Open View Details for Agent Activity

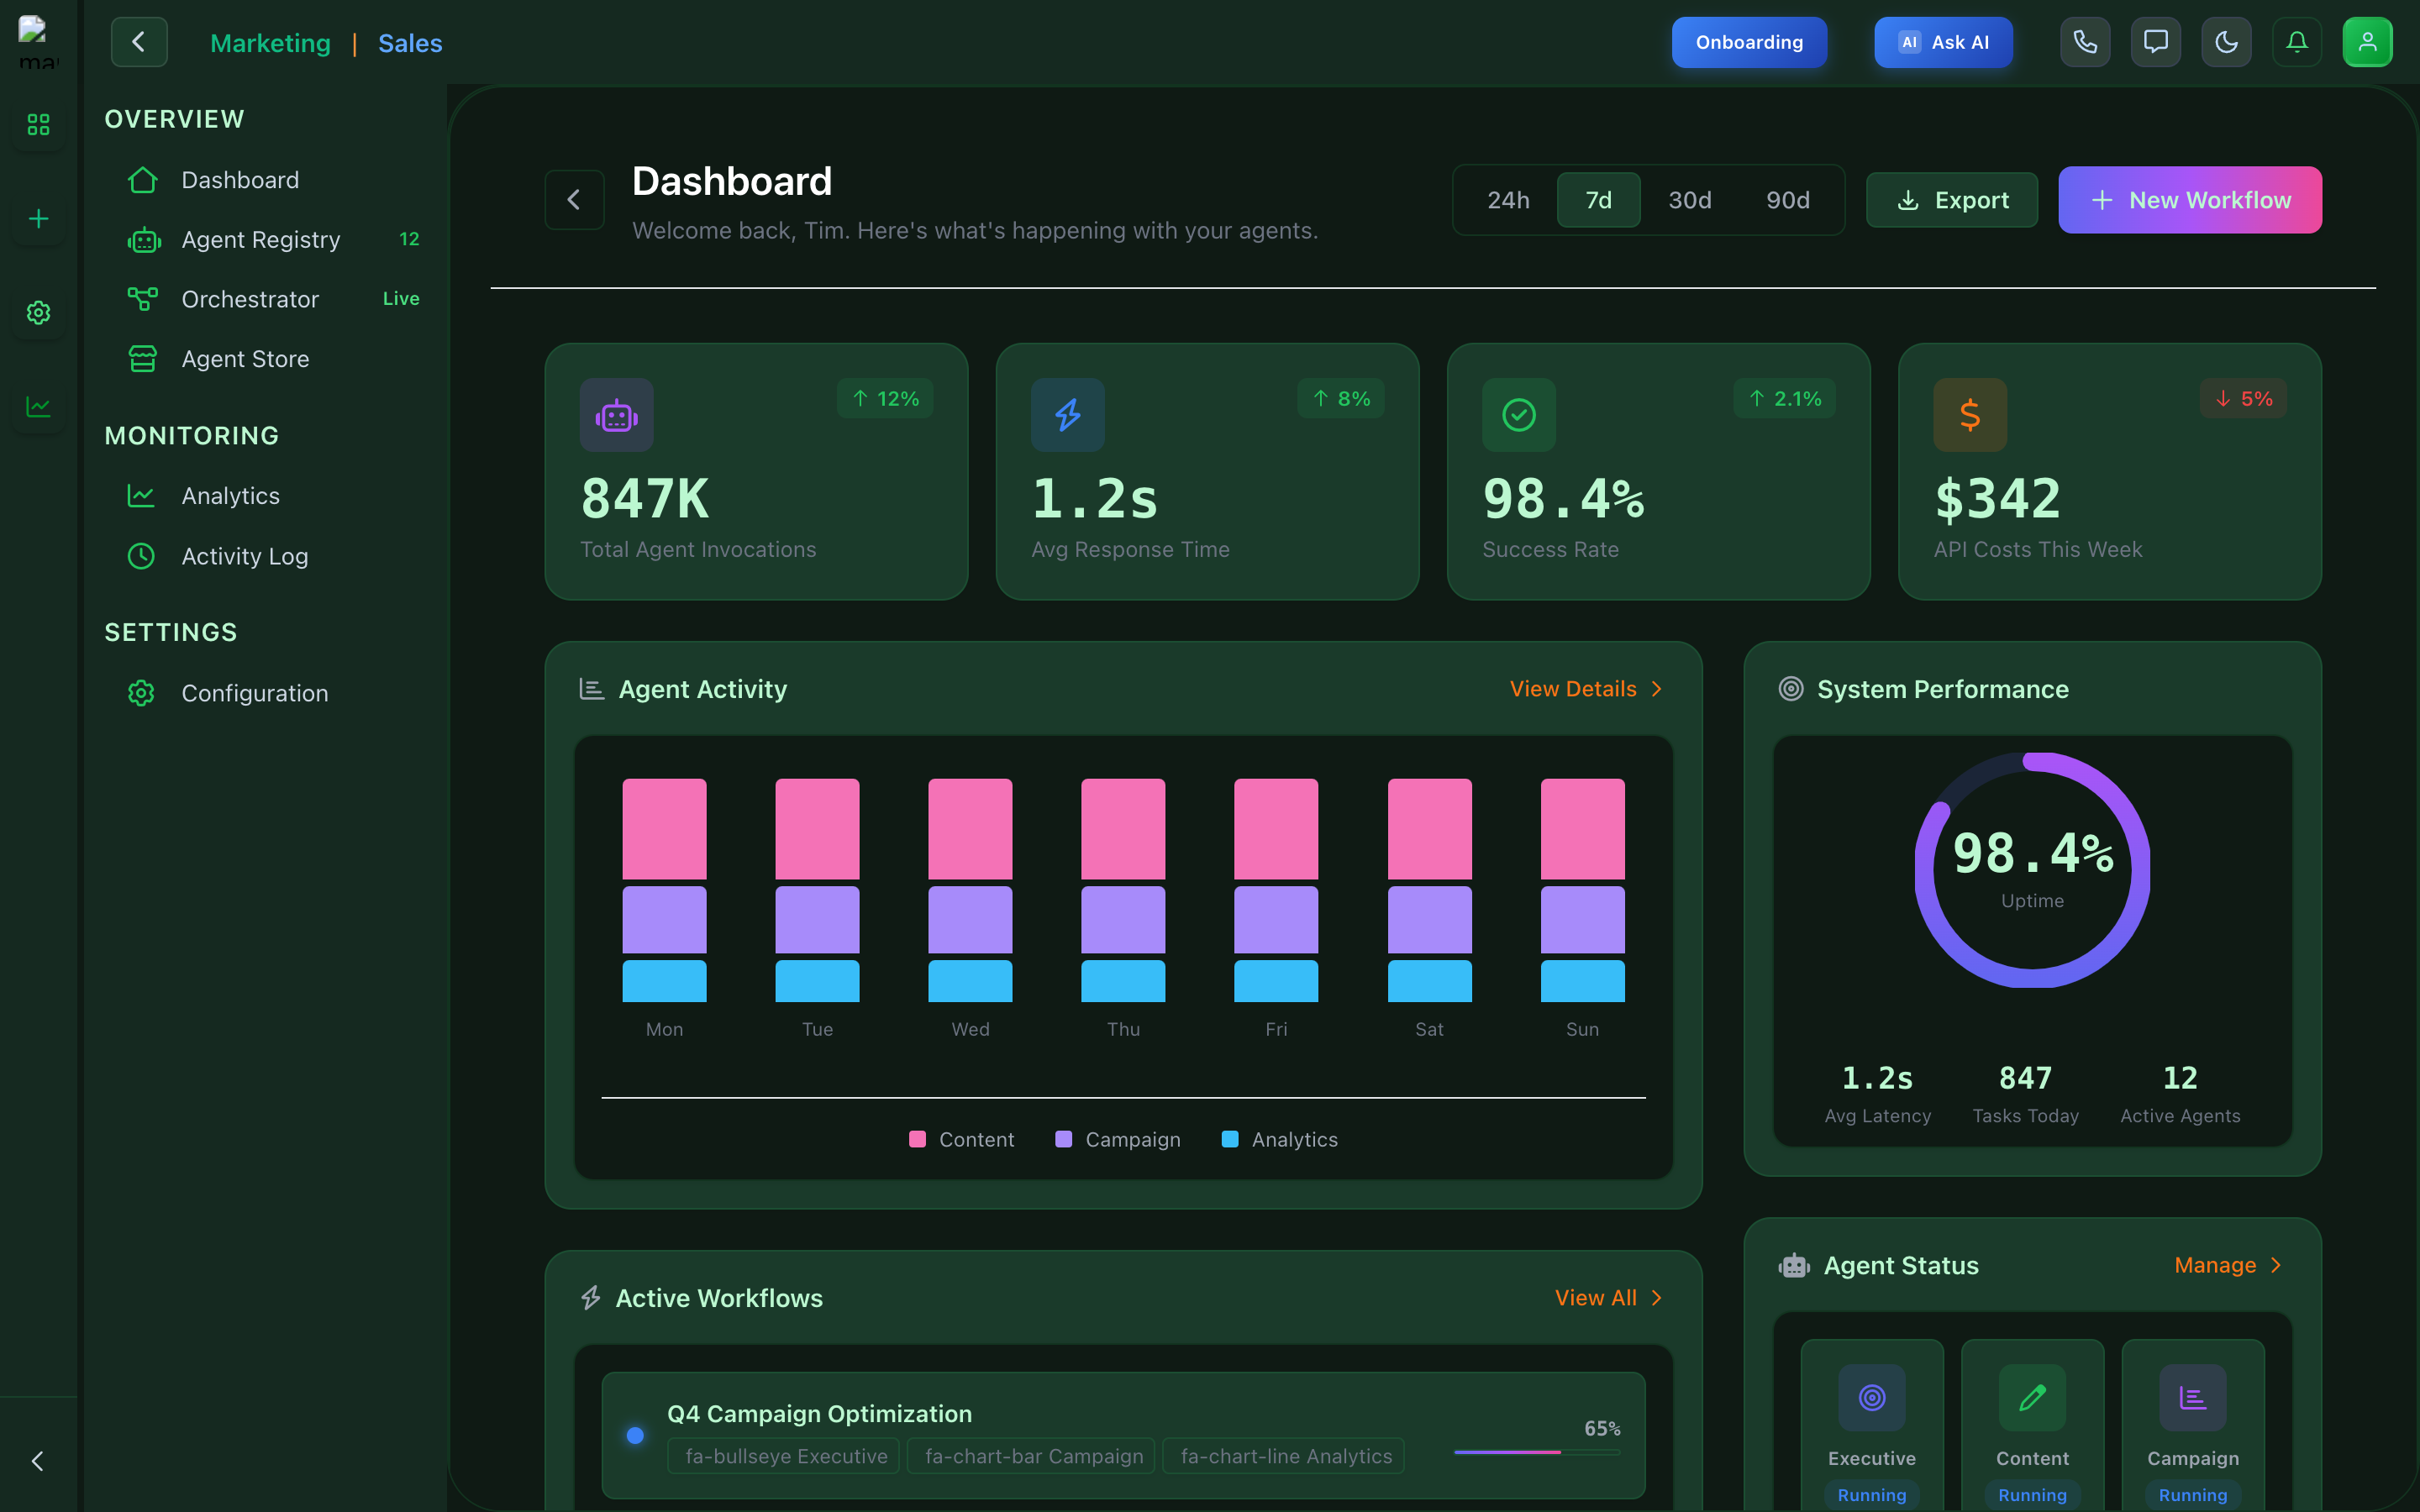(x=1587, y=689)
